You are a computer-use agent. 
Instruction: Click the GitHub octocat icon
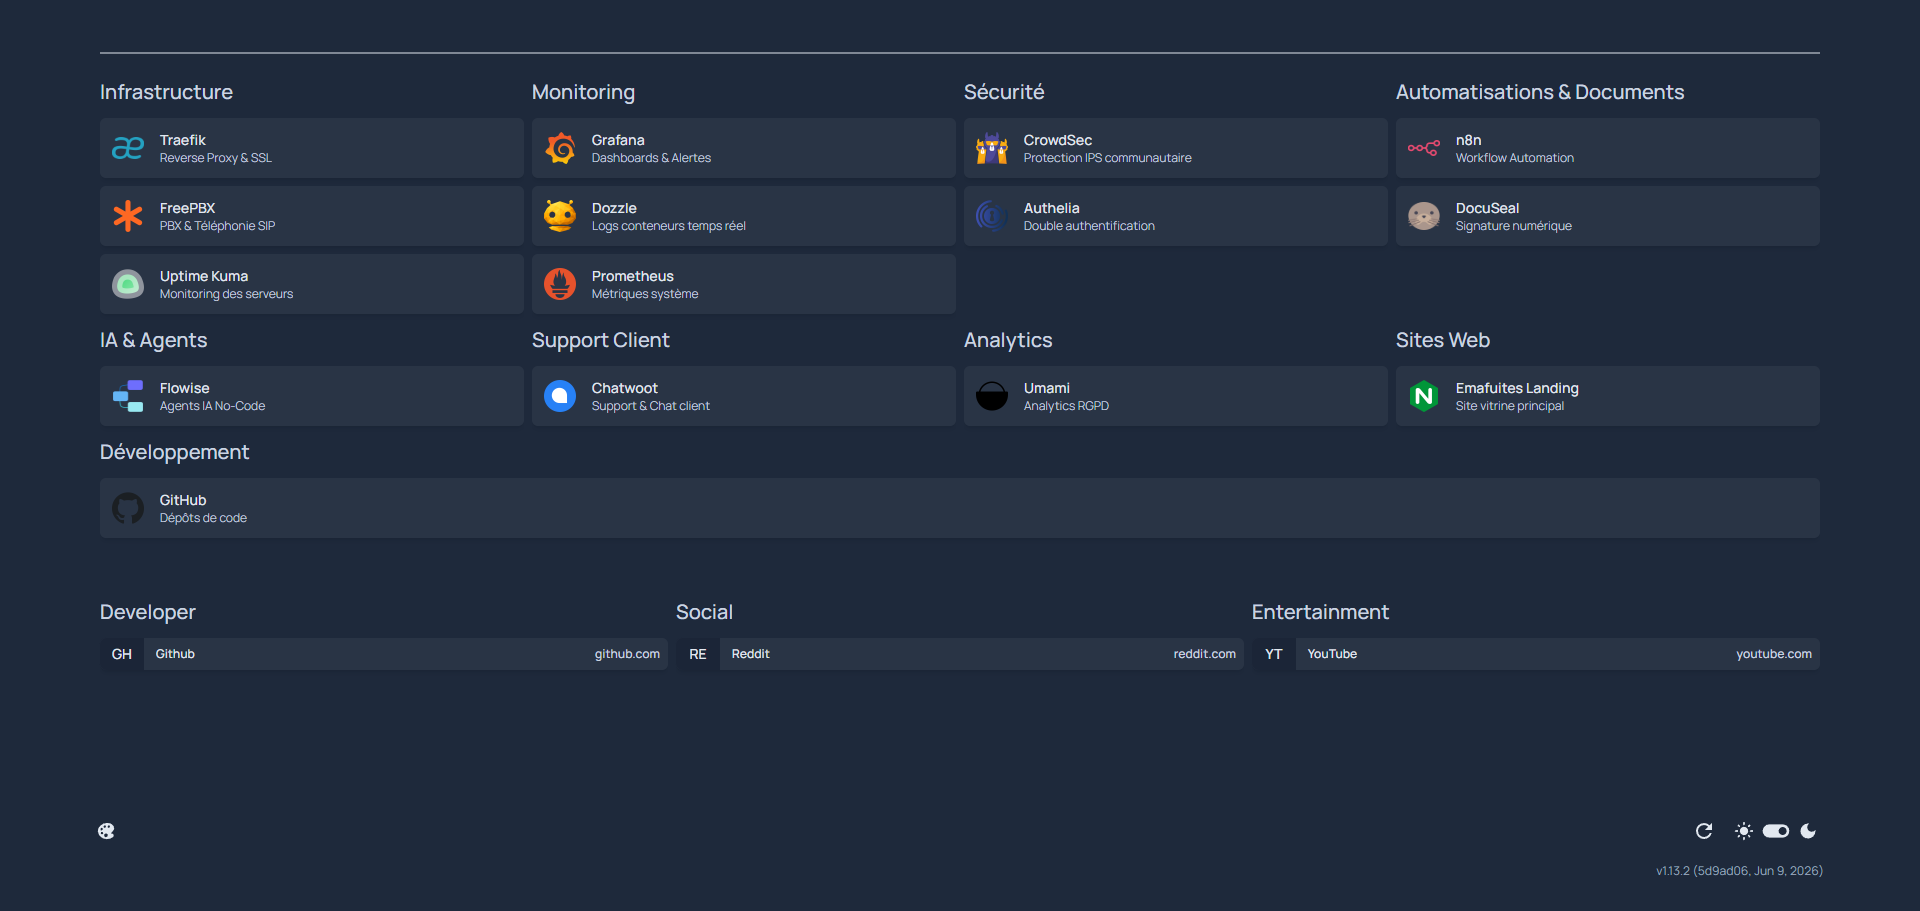tap(128, 508)
